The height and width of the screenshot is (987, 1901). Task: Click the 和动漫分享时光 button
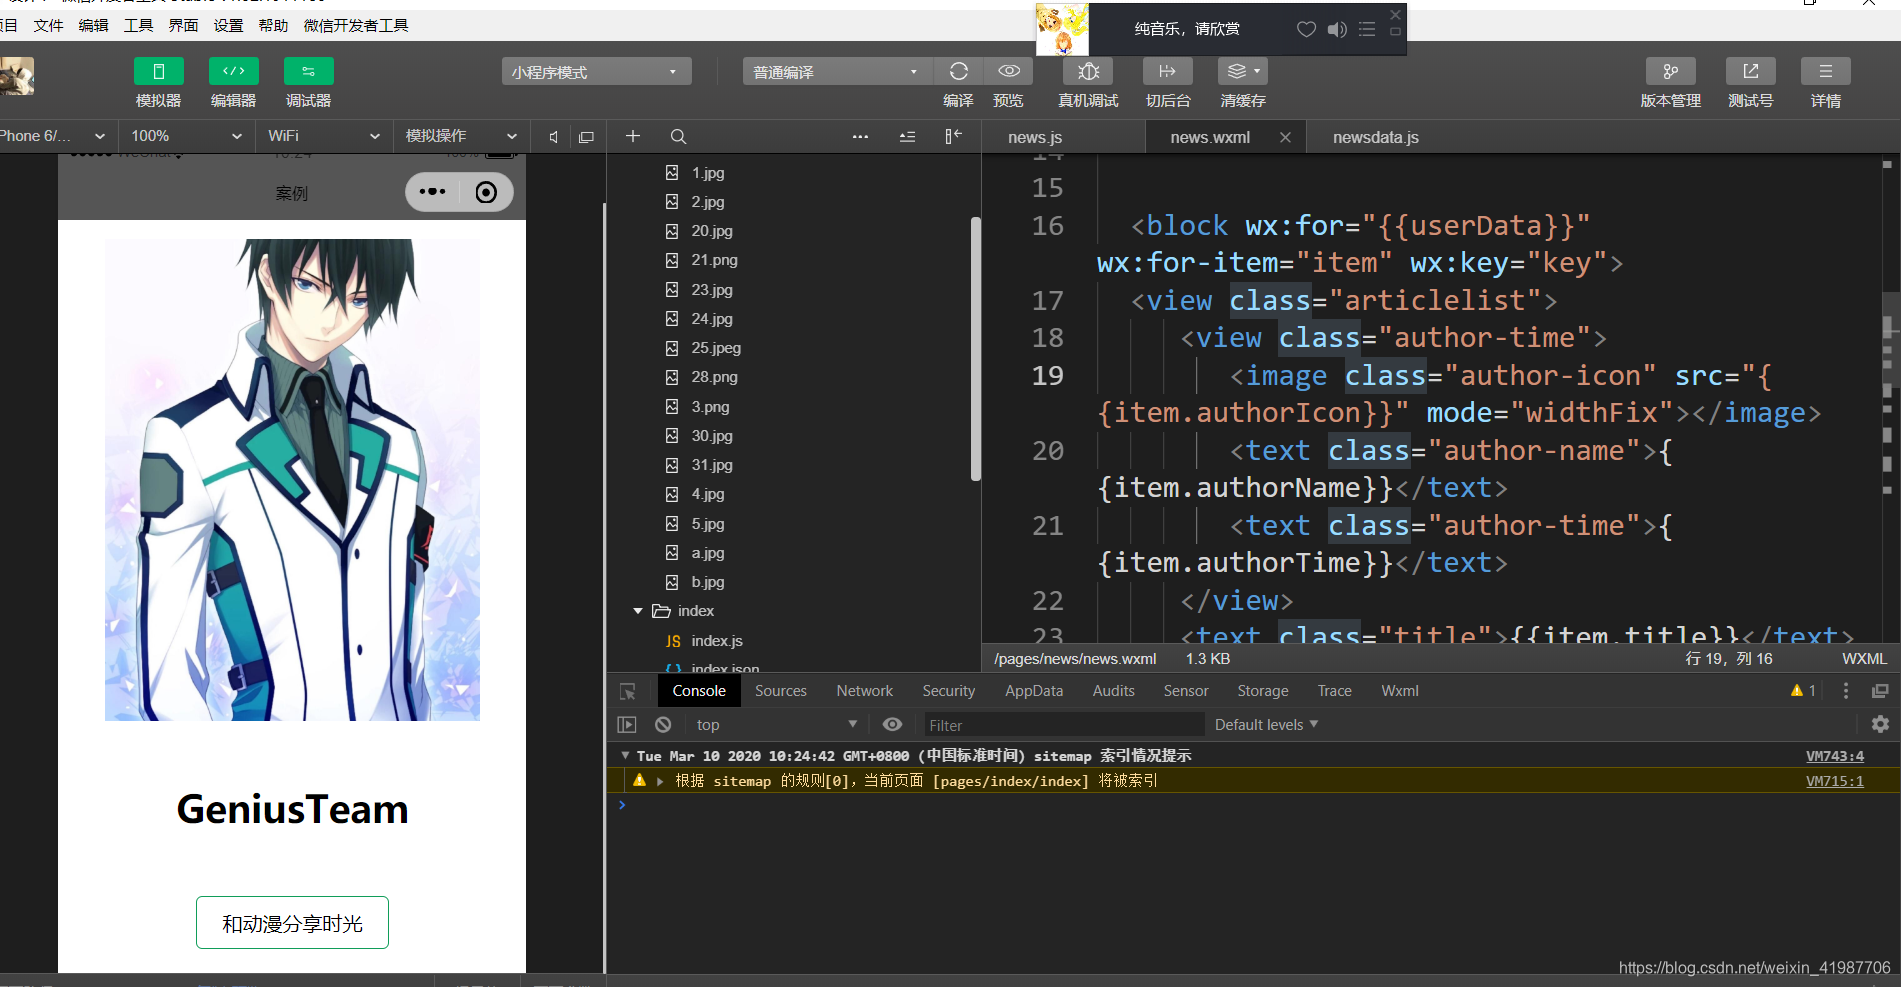(292, 923)
